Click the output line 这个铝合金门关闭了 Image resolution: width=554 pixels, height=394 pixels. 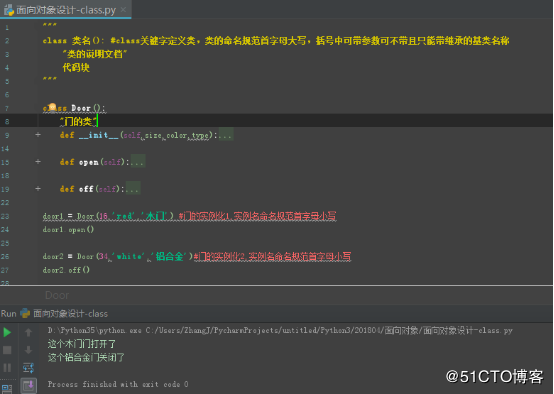click(86, 357)
